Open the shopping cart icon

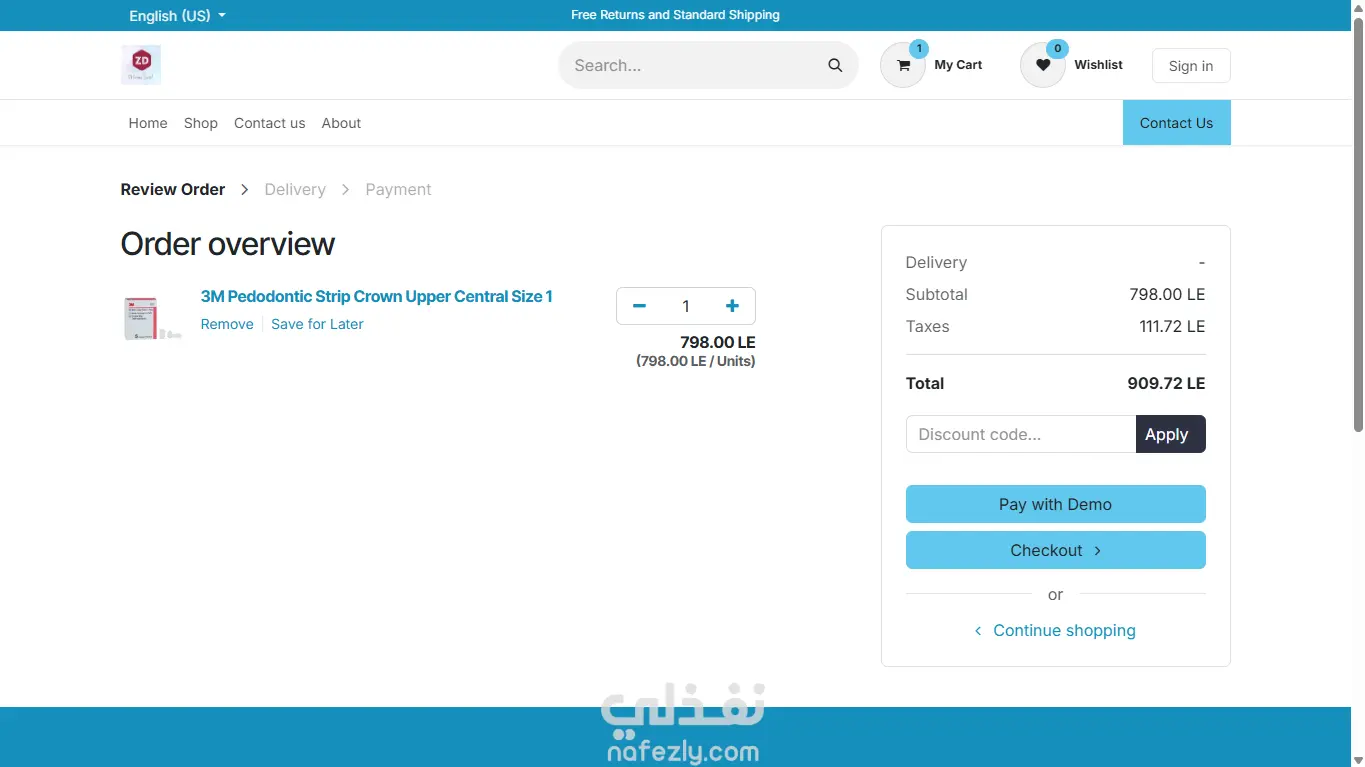[903, 65]
